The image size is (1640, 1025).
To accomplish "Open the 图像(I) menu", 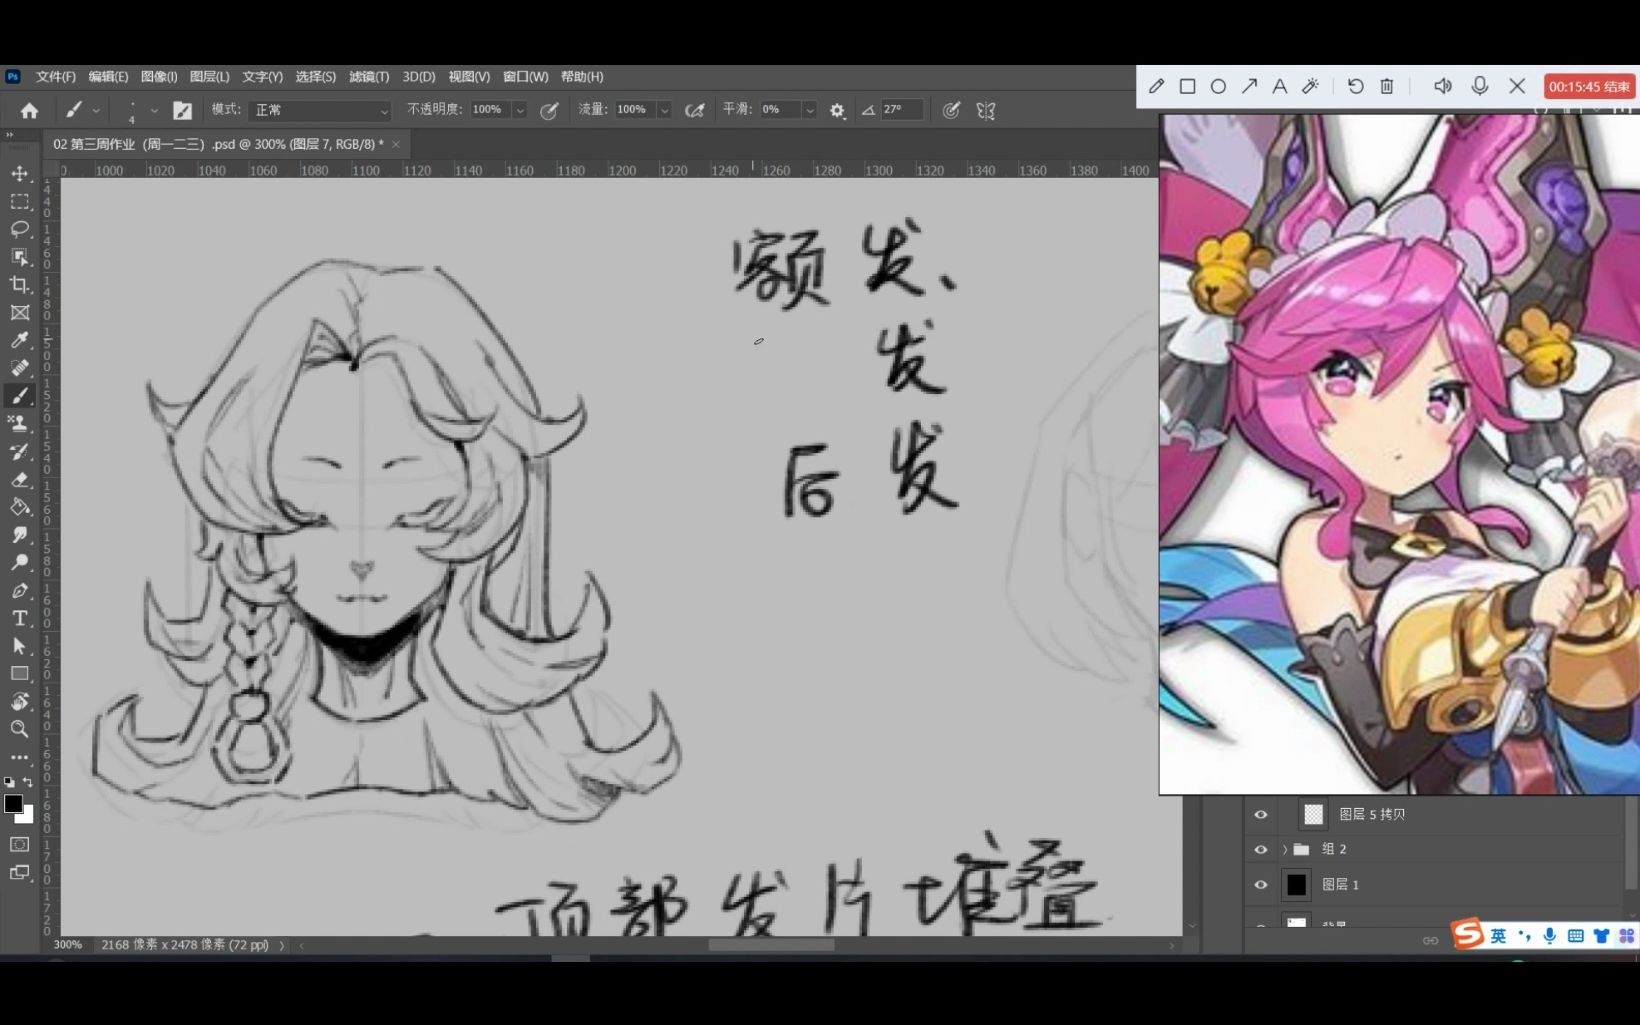I will click(x=159, y=77).
